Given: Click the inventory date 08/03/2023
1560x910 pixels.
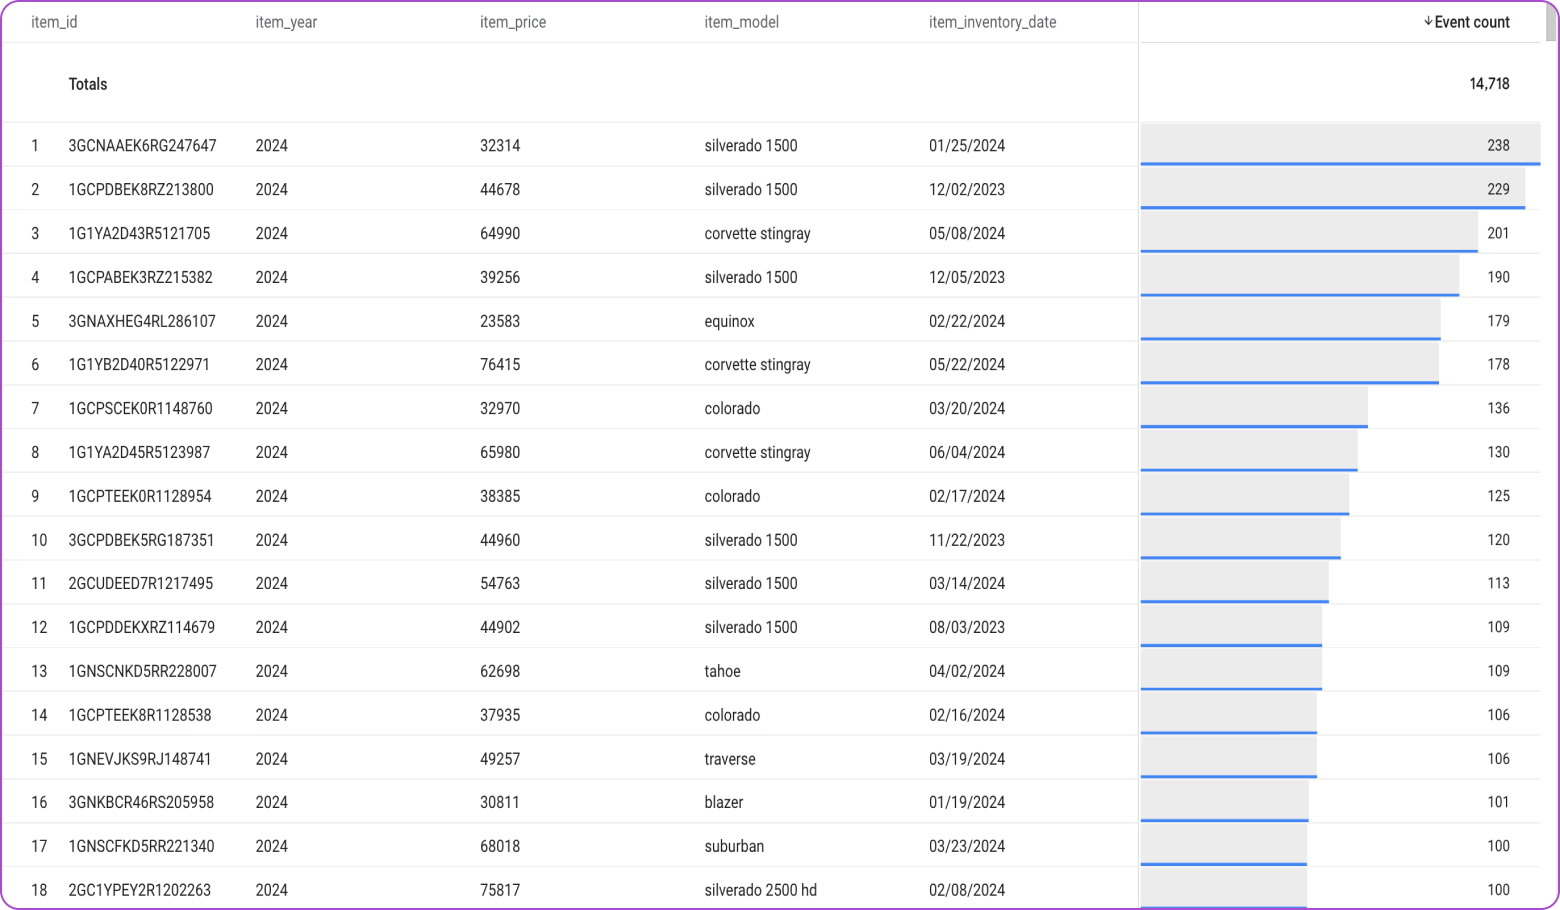Looking at the screenshot, I should 967,628.
